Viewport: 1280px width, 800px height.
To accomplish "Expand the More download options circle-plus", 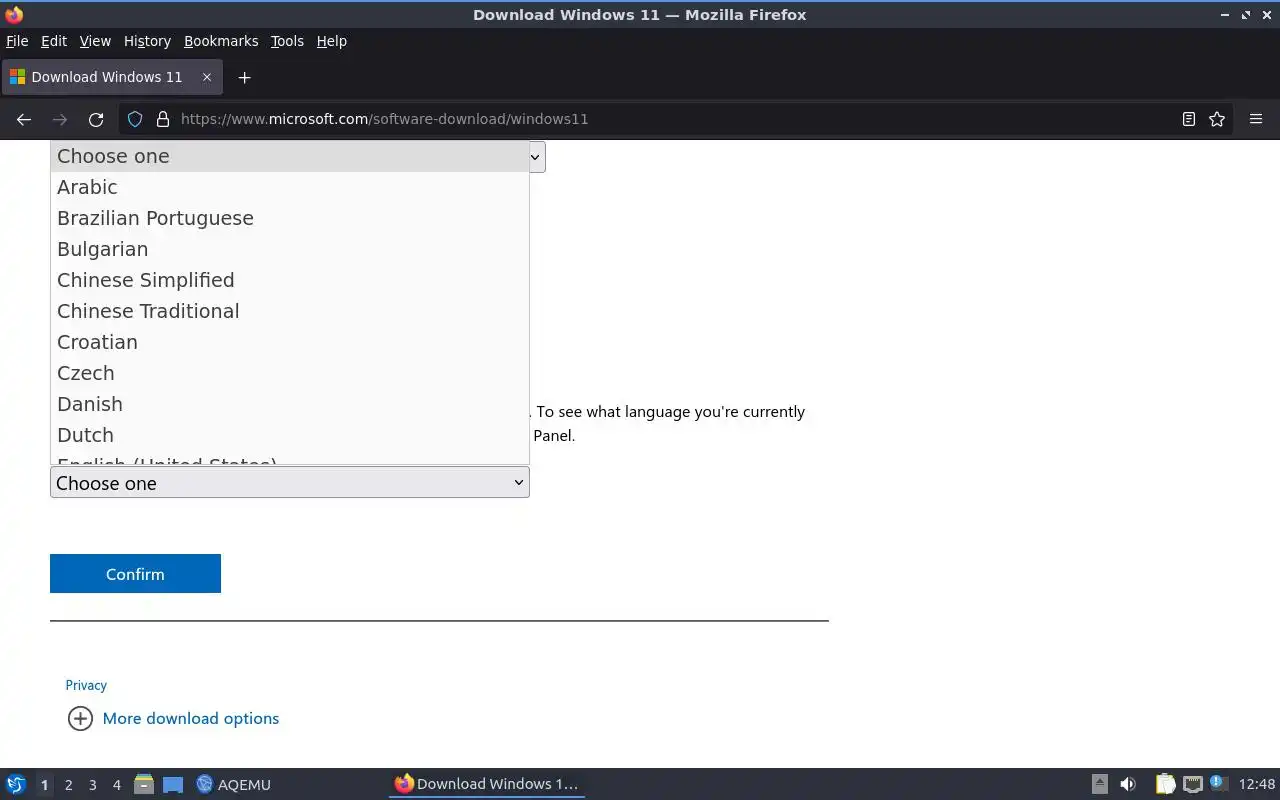I will pos(80,718).
